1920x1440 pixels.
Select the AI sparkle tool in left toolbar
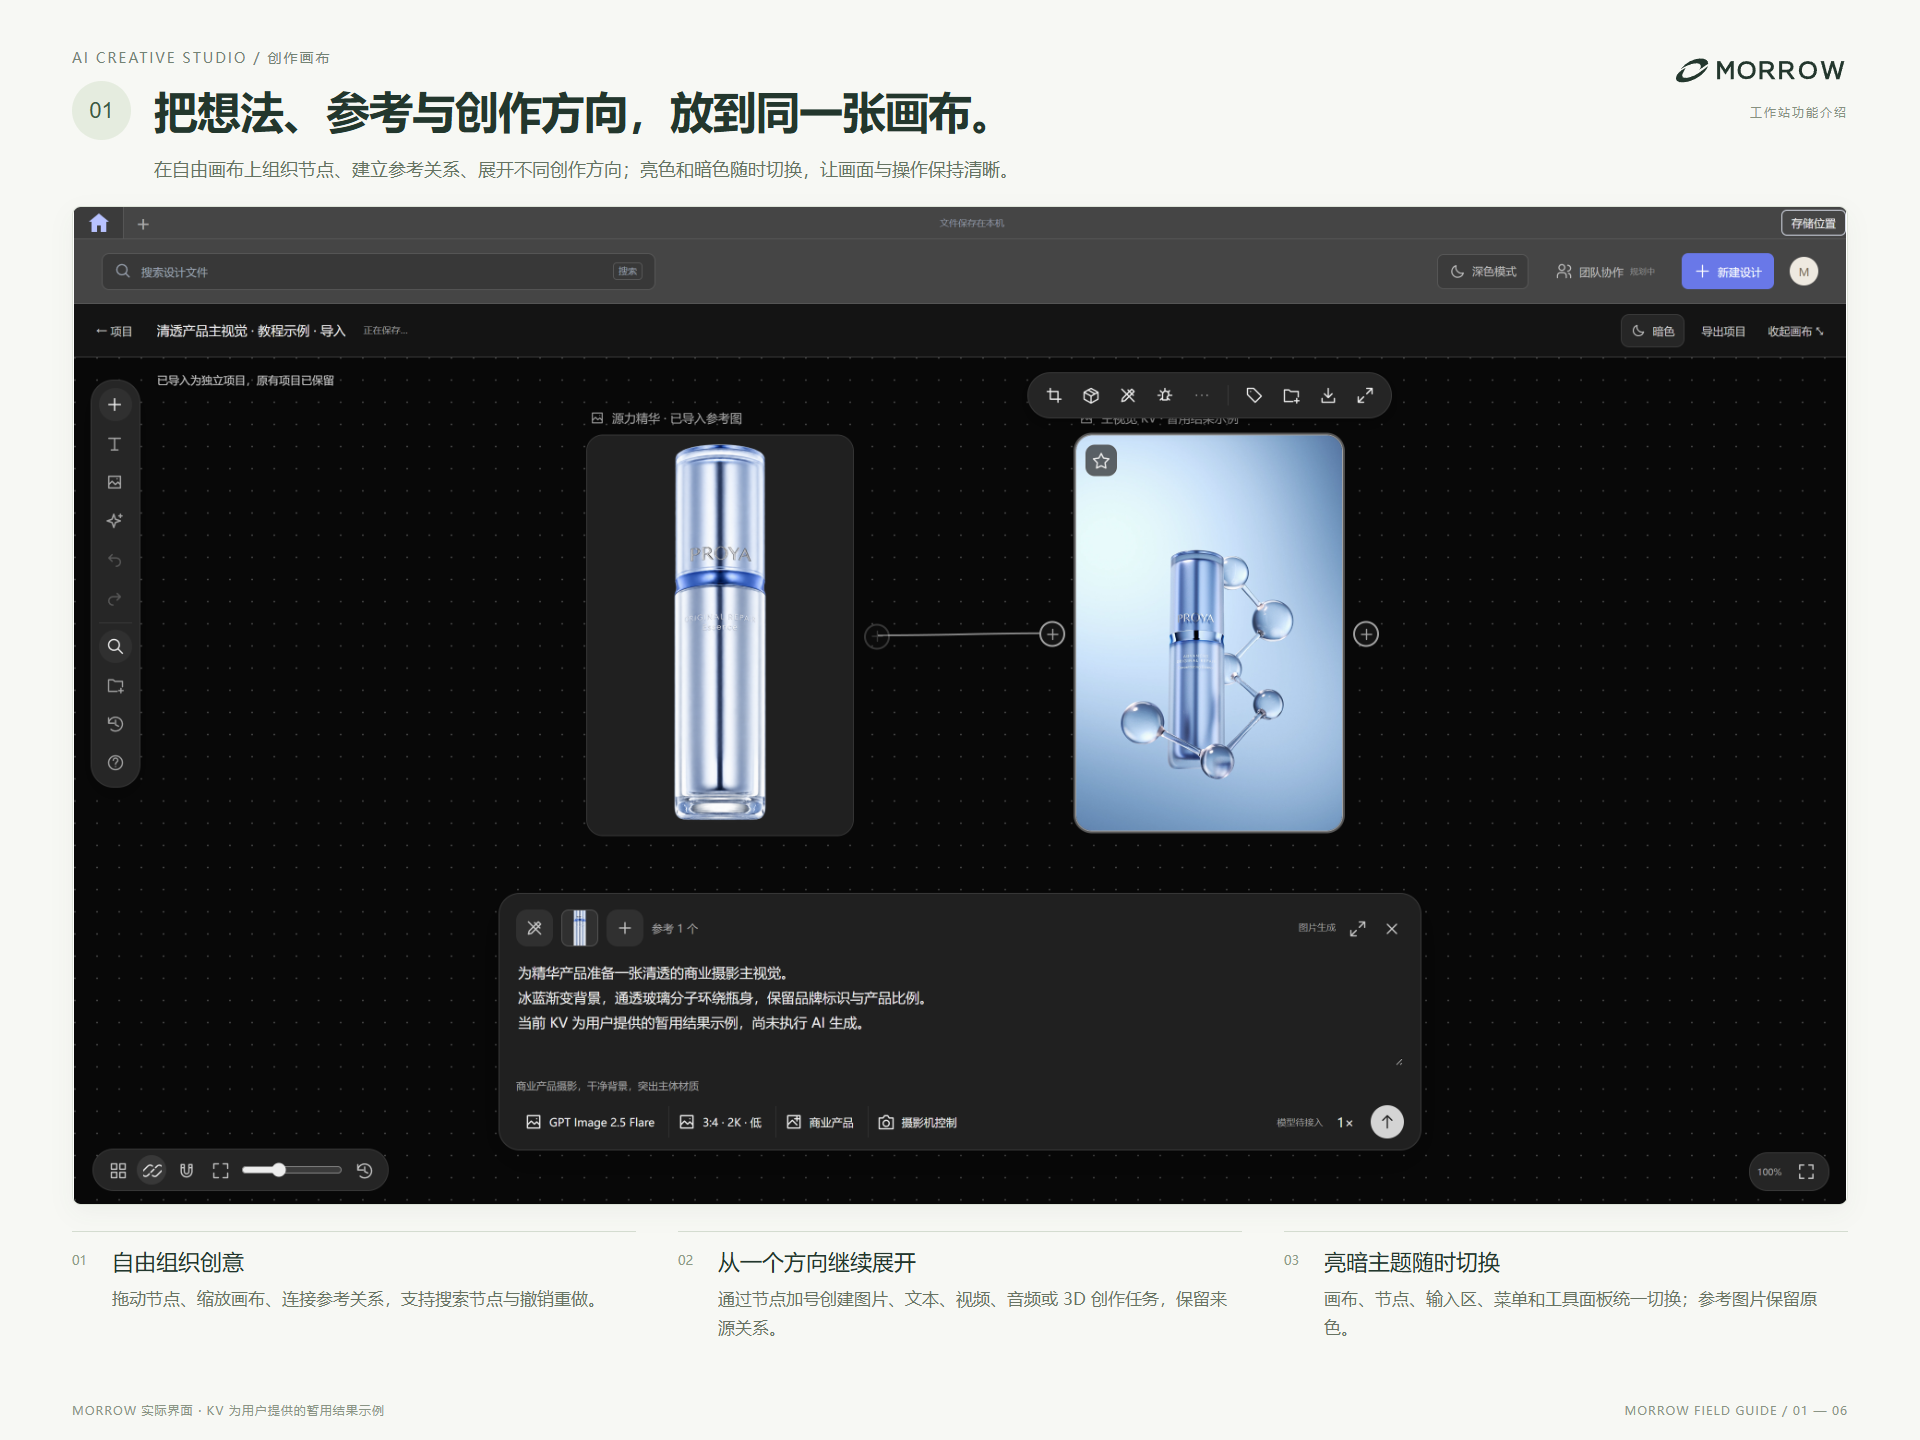coord(115,521)
